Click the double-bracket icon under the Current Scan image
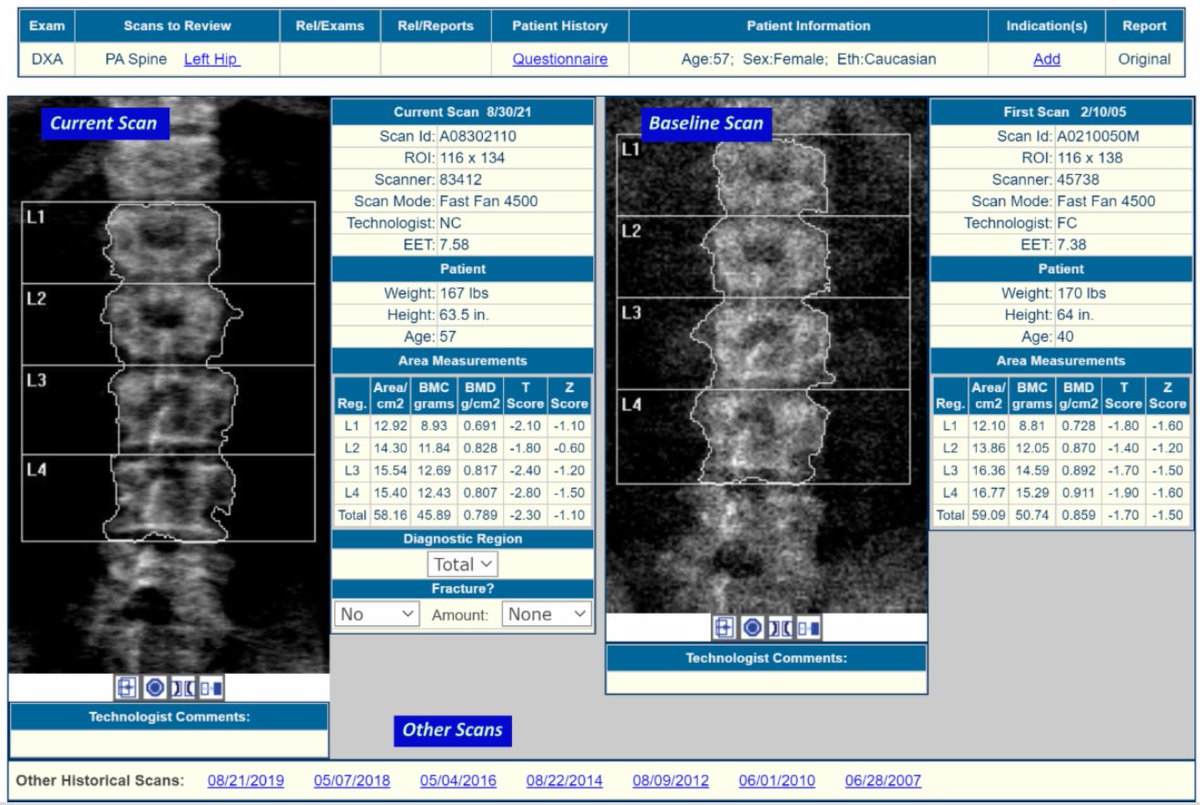Viewport: 1200px width, 805px height. click(x=183, y=688)
